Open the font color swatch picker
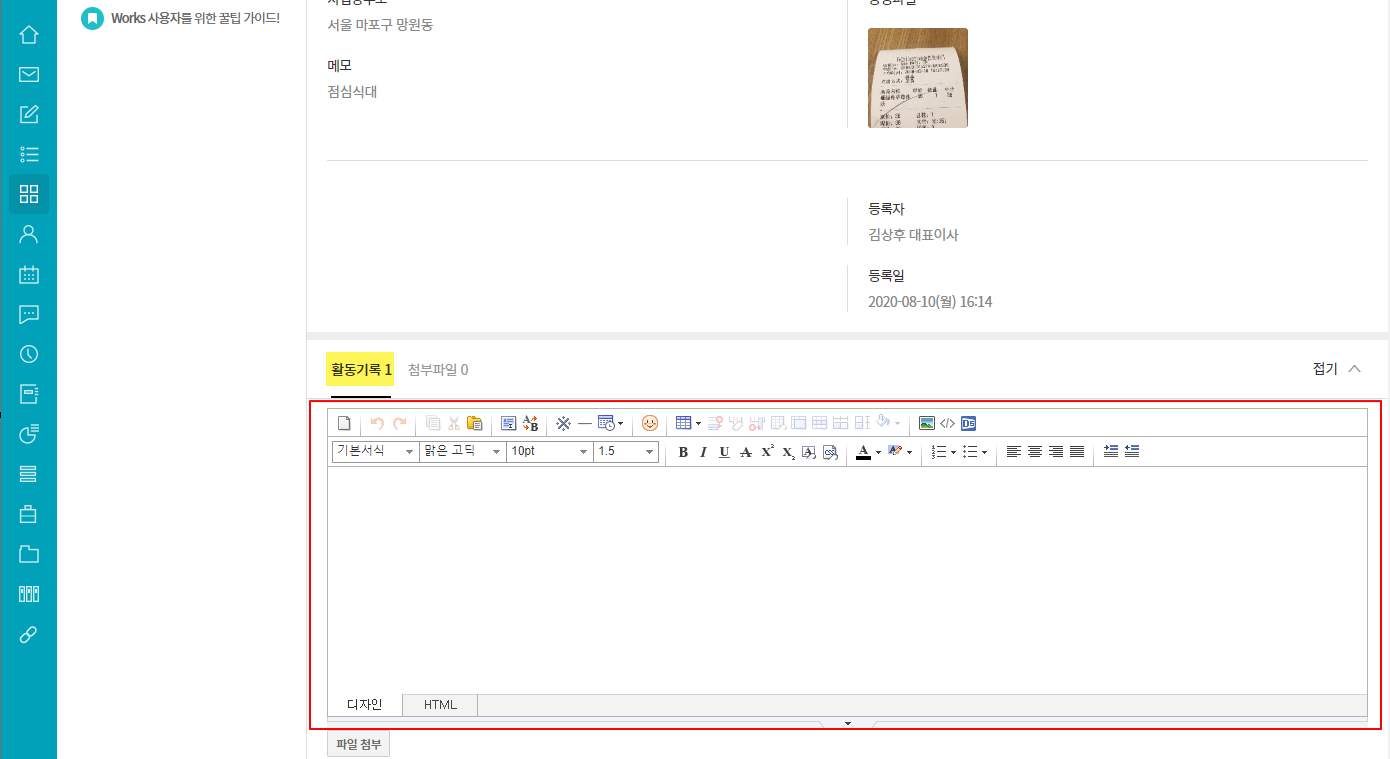The image size is (1390, 759). (x=864, y=452)
